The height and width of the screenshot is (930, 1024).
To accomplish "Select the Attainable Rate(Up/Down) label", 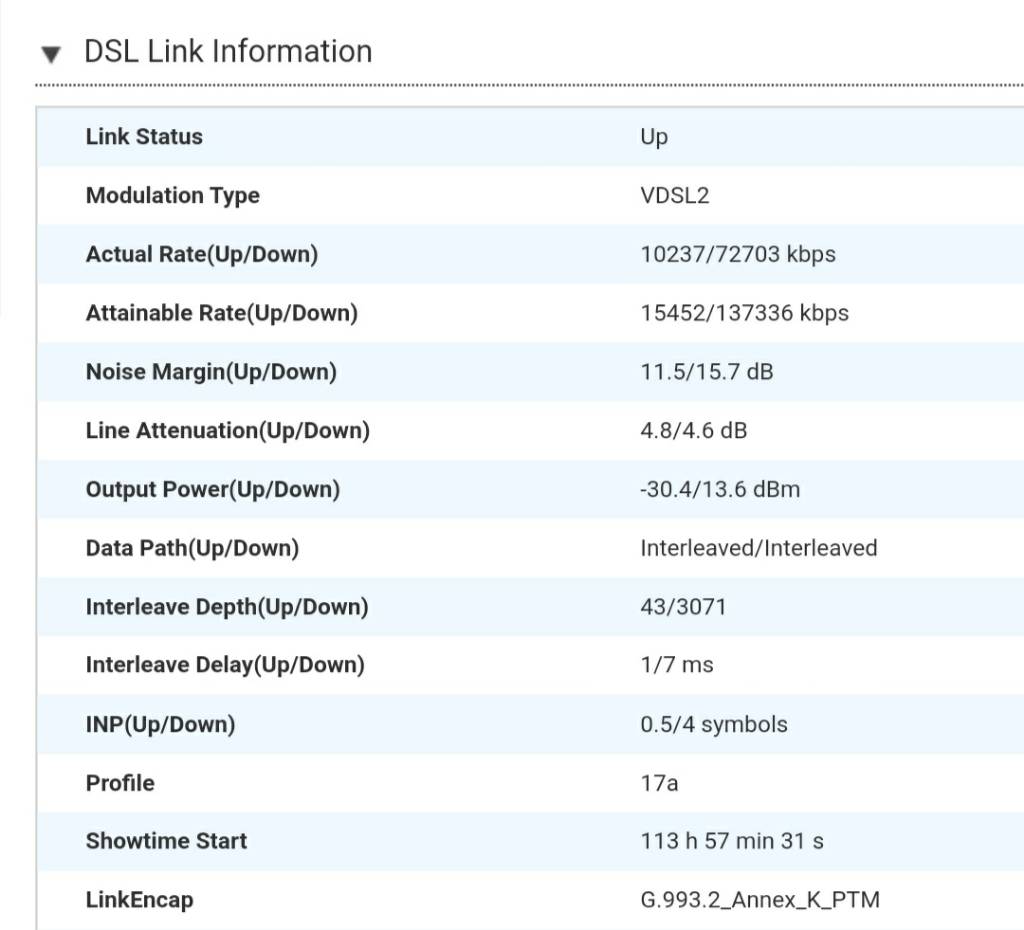I will coord(221,314).
